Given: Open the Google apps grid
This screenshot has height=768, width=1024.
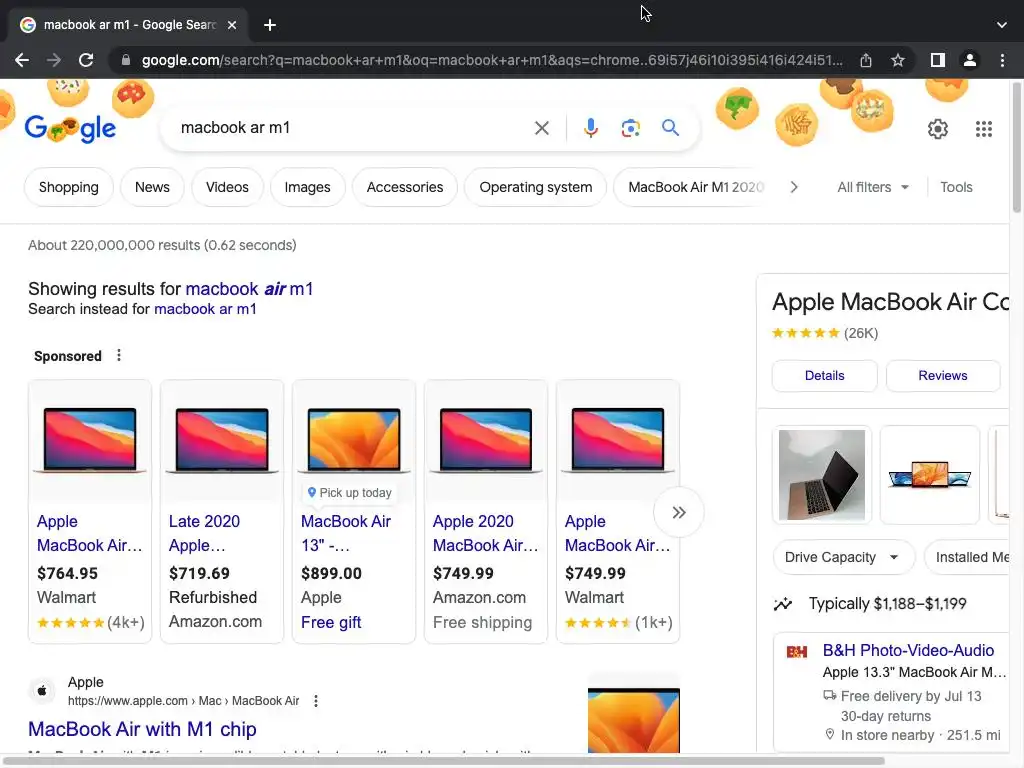Looking at the screenshot, I should tap(984, 129).
